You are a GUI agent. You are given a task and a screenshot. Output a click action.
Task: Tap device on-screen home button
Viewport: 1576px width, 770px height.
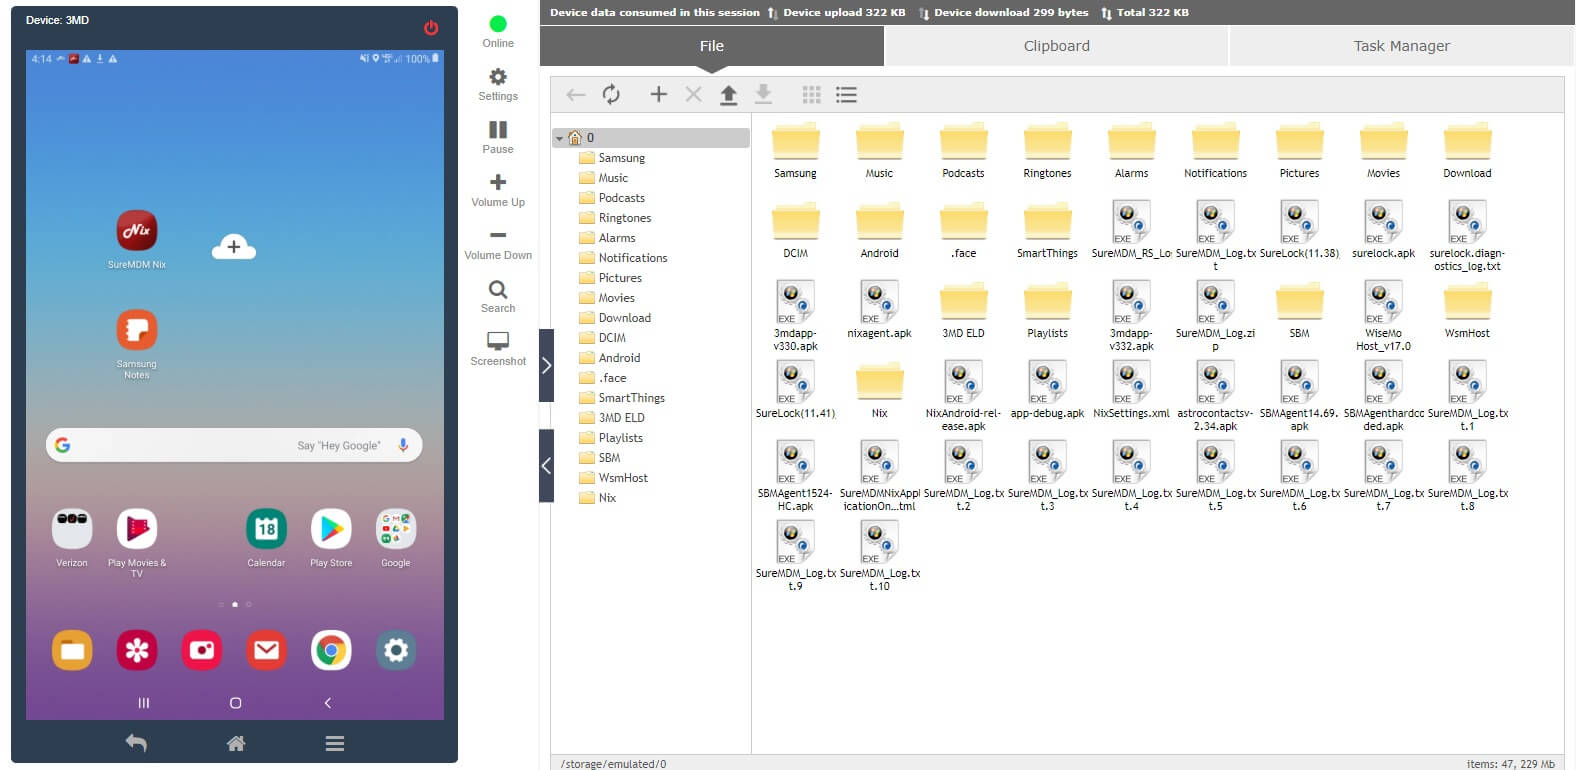pyautogui.click(x=236, y=703)
